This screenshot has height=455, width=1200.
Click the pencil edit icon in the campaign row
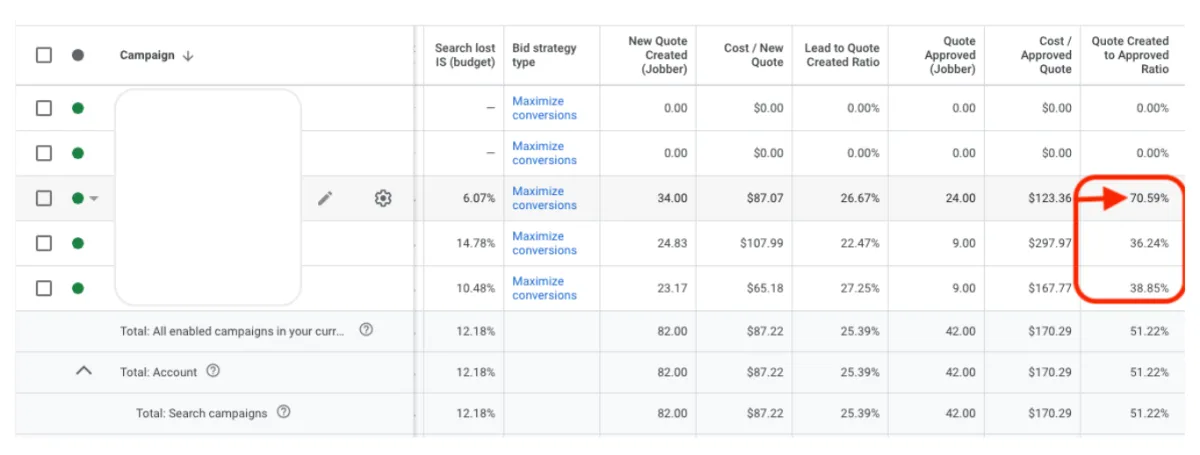(x=325, y=199)
